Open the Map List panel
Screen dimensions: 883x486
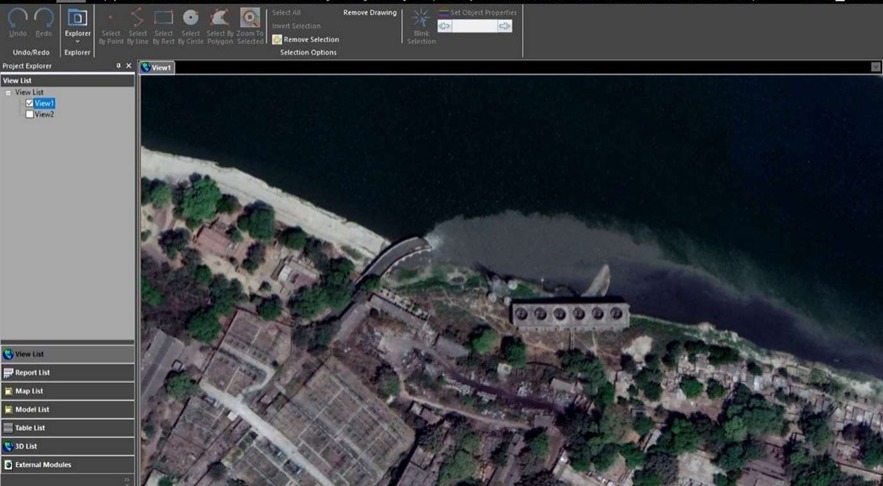(30, 391)
